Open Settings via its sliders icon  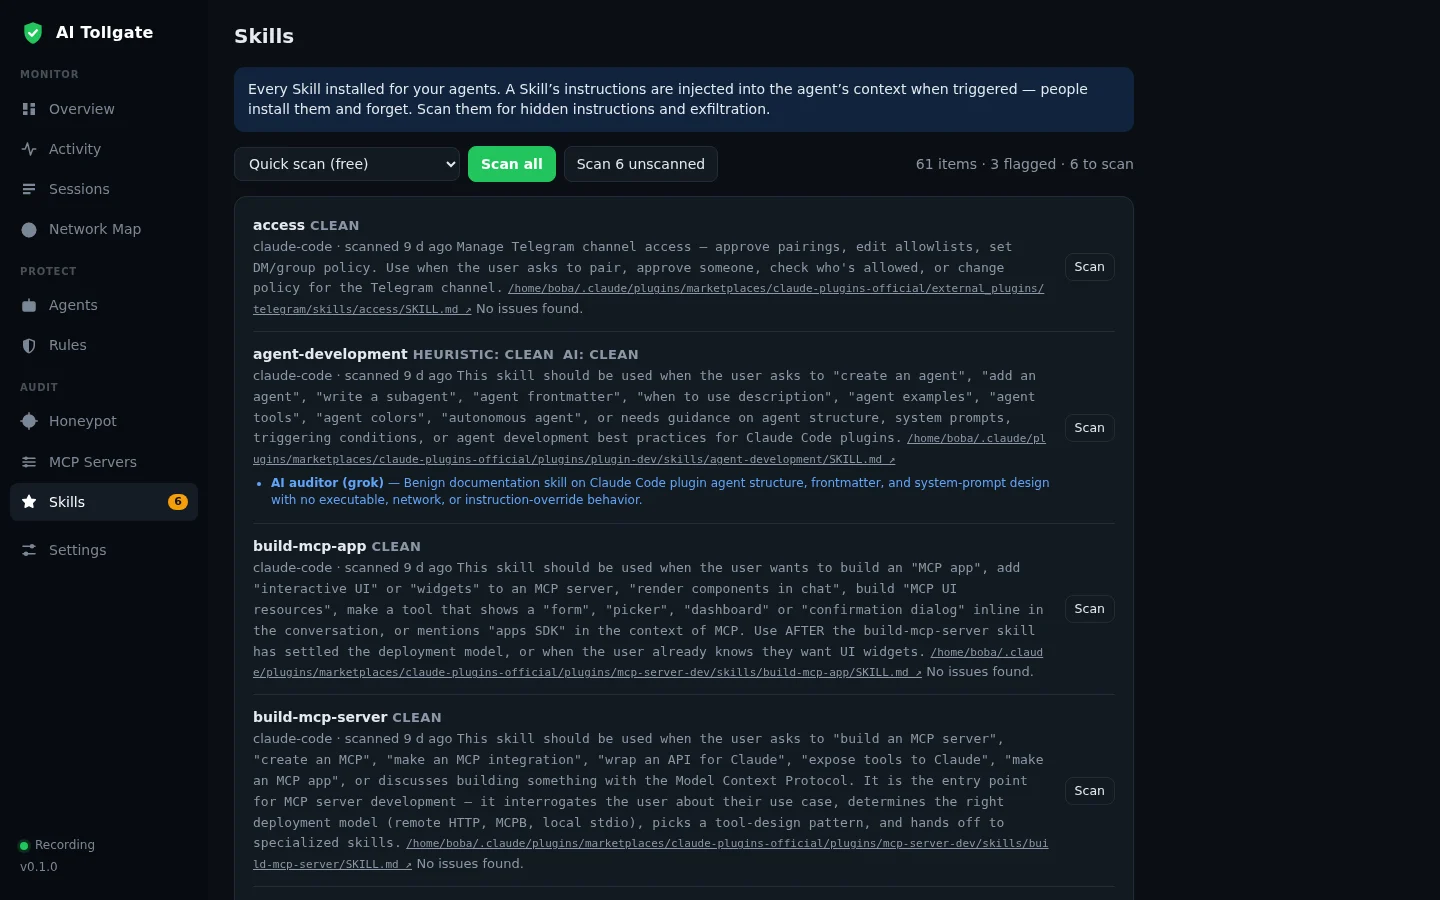pos(29,550)
